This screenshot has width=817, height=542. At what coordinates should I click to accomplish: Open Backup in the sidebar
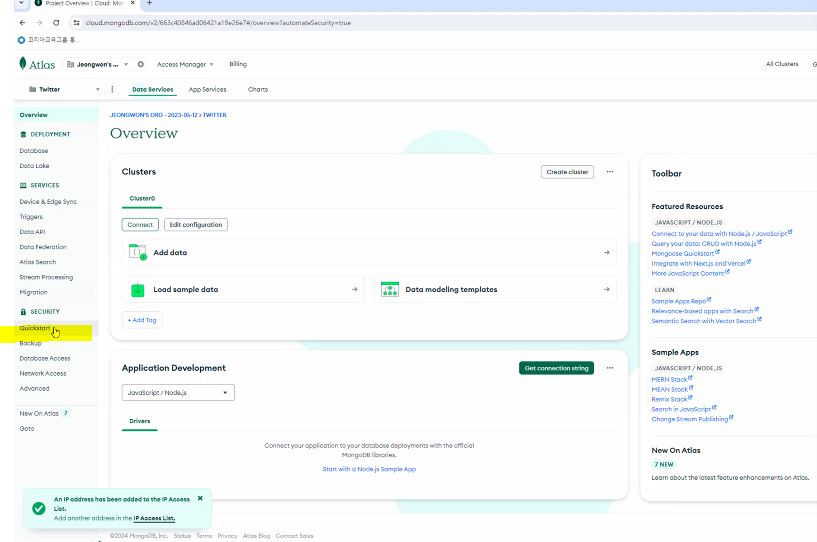30,343
